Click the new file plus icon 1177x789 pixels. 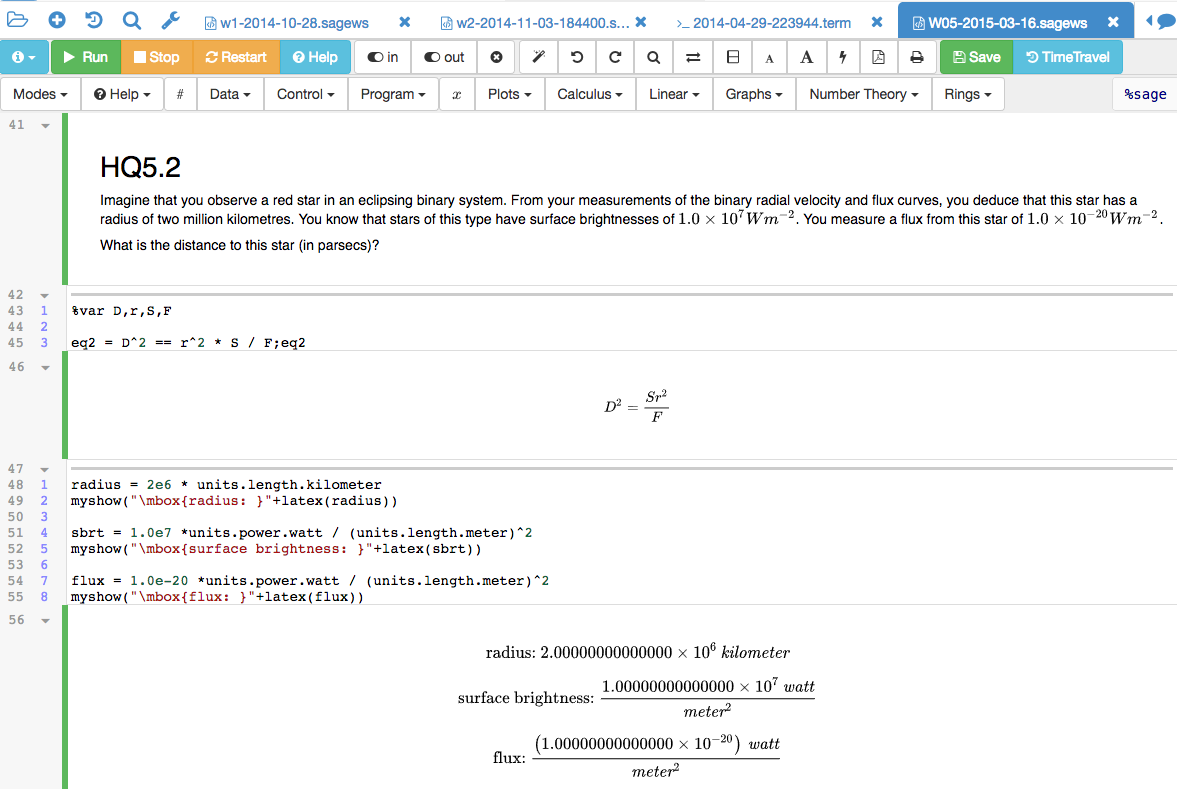click(x=57, y=21)
